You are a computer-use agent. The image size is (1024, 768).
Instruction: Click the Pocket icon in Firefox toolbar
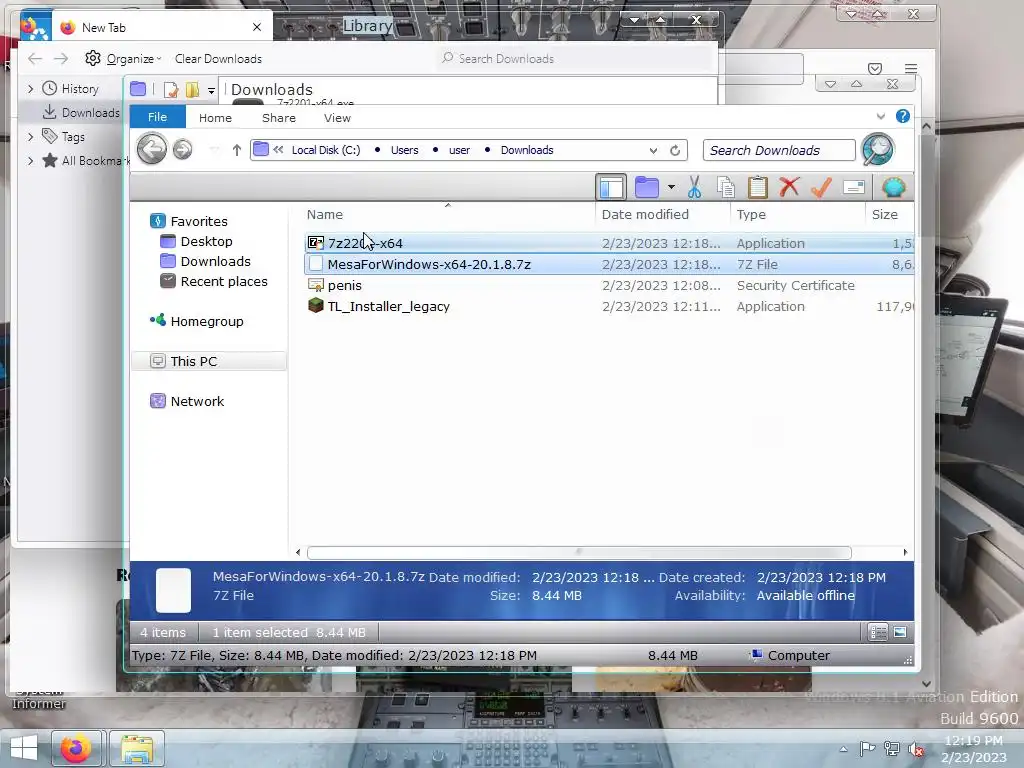coord(875,69)
